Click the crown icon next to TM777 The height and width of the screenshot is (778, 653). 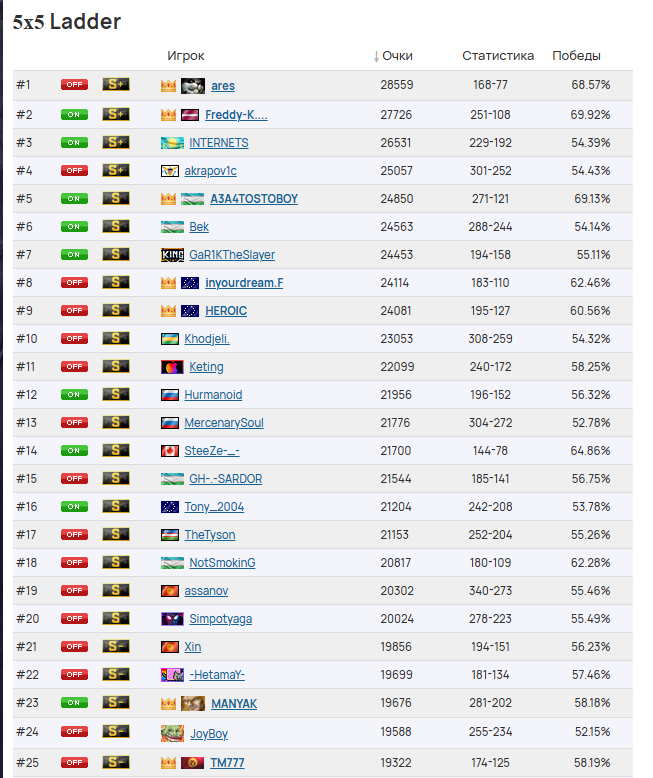[x=168, y=763]
